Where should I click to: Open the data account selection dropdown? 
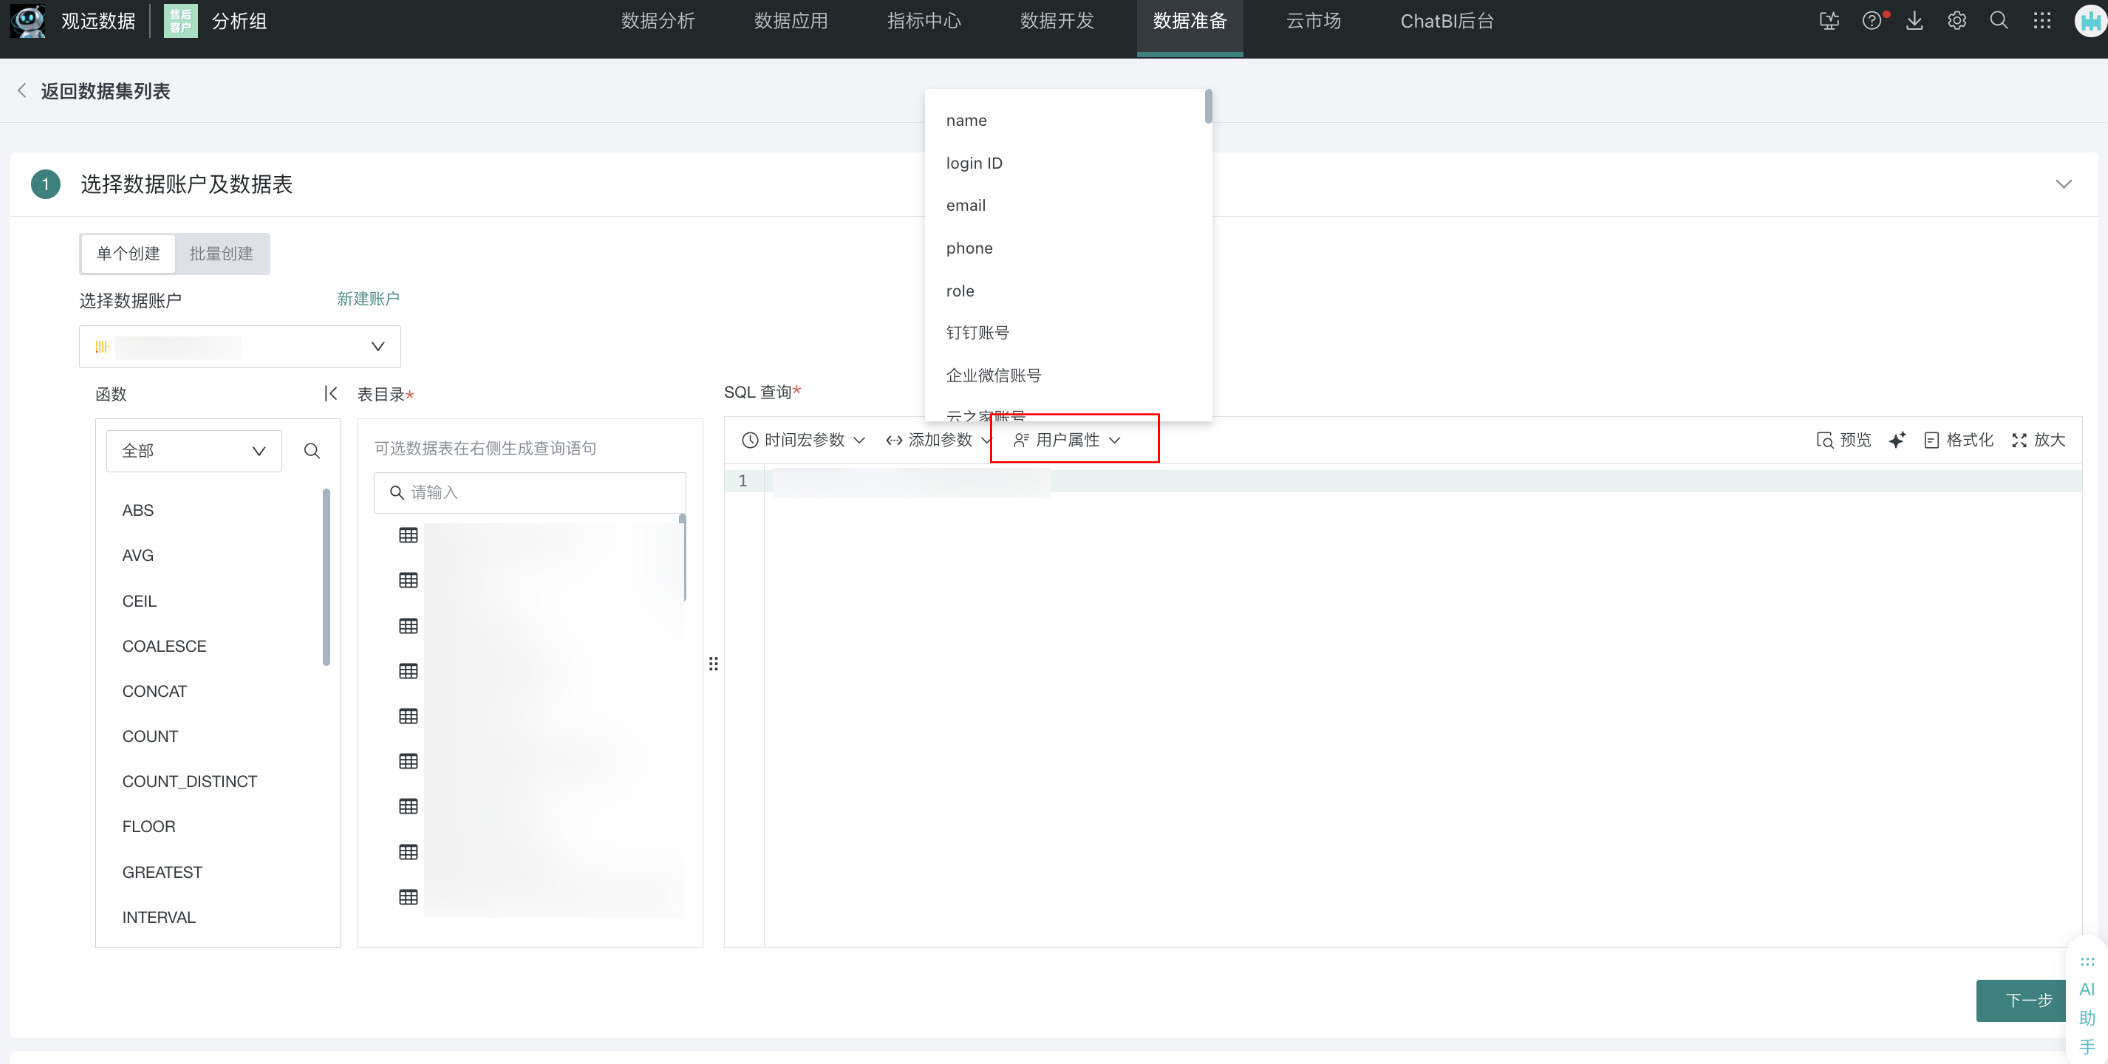[240, 347]
